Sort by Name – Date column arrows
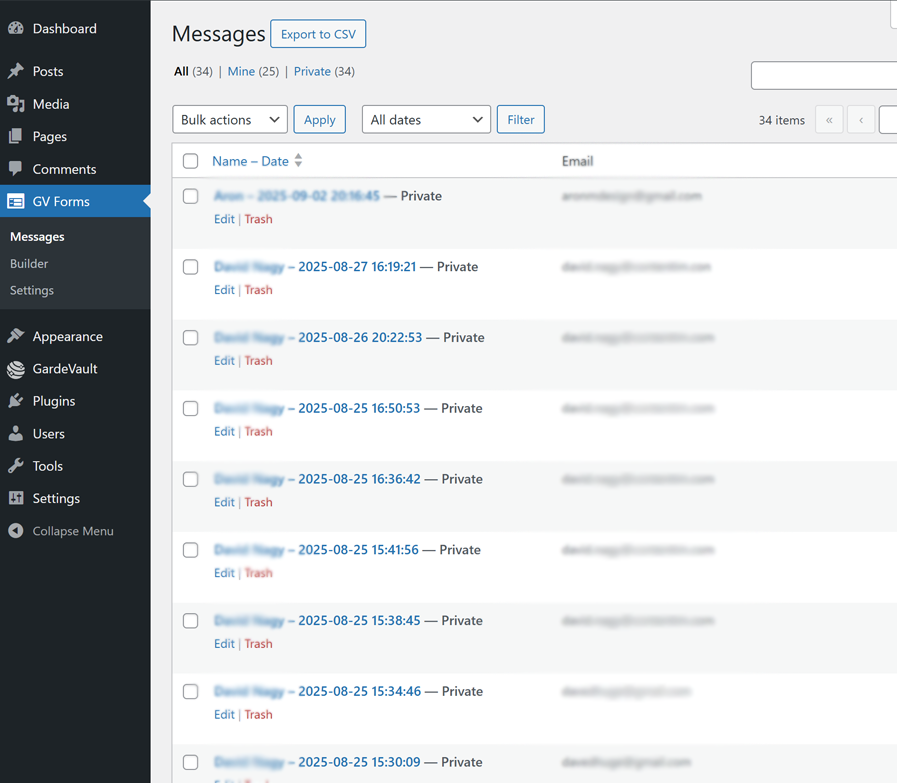The image size is (897, 783). [x=298, y=161]
